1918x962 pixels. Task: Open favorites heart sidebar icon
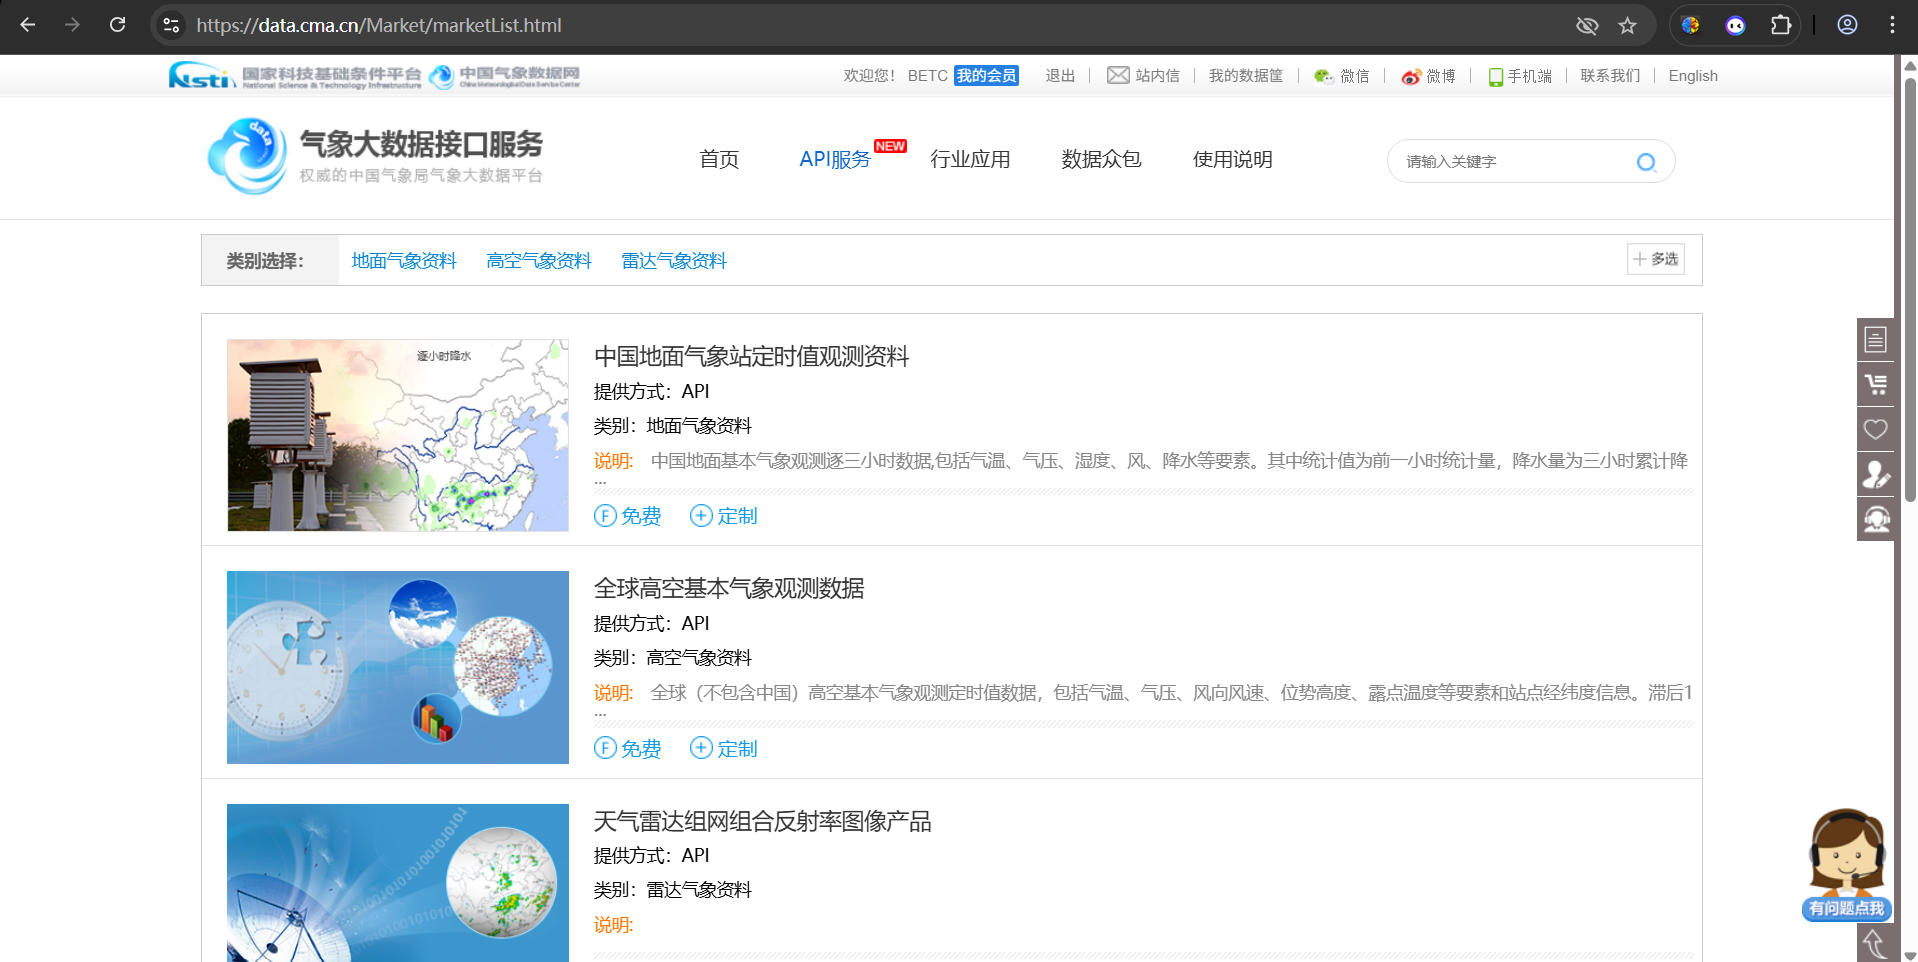[x=1875, y=430]
